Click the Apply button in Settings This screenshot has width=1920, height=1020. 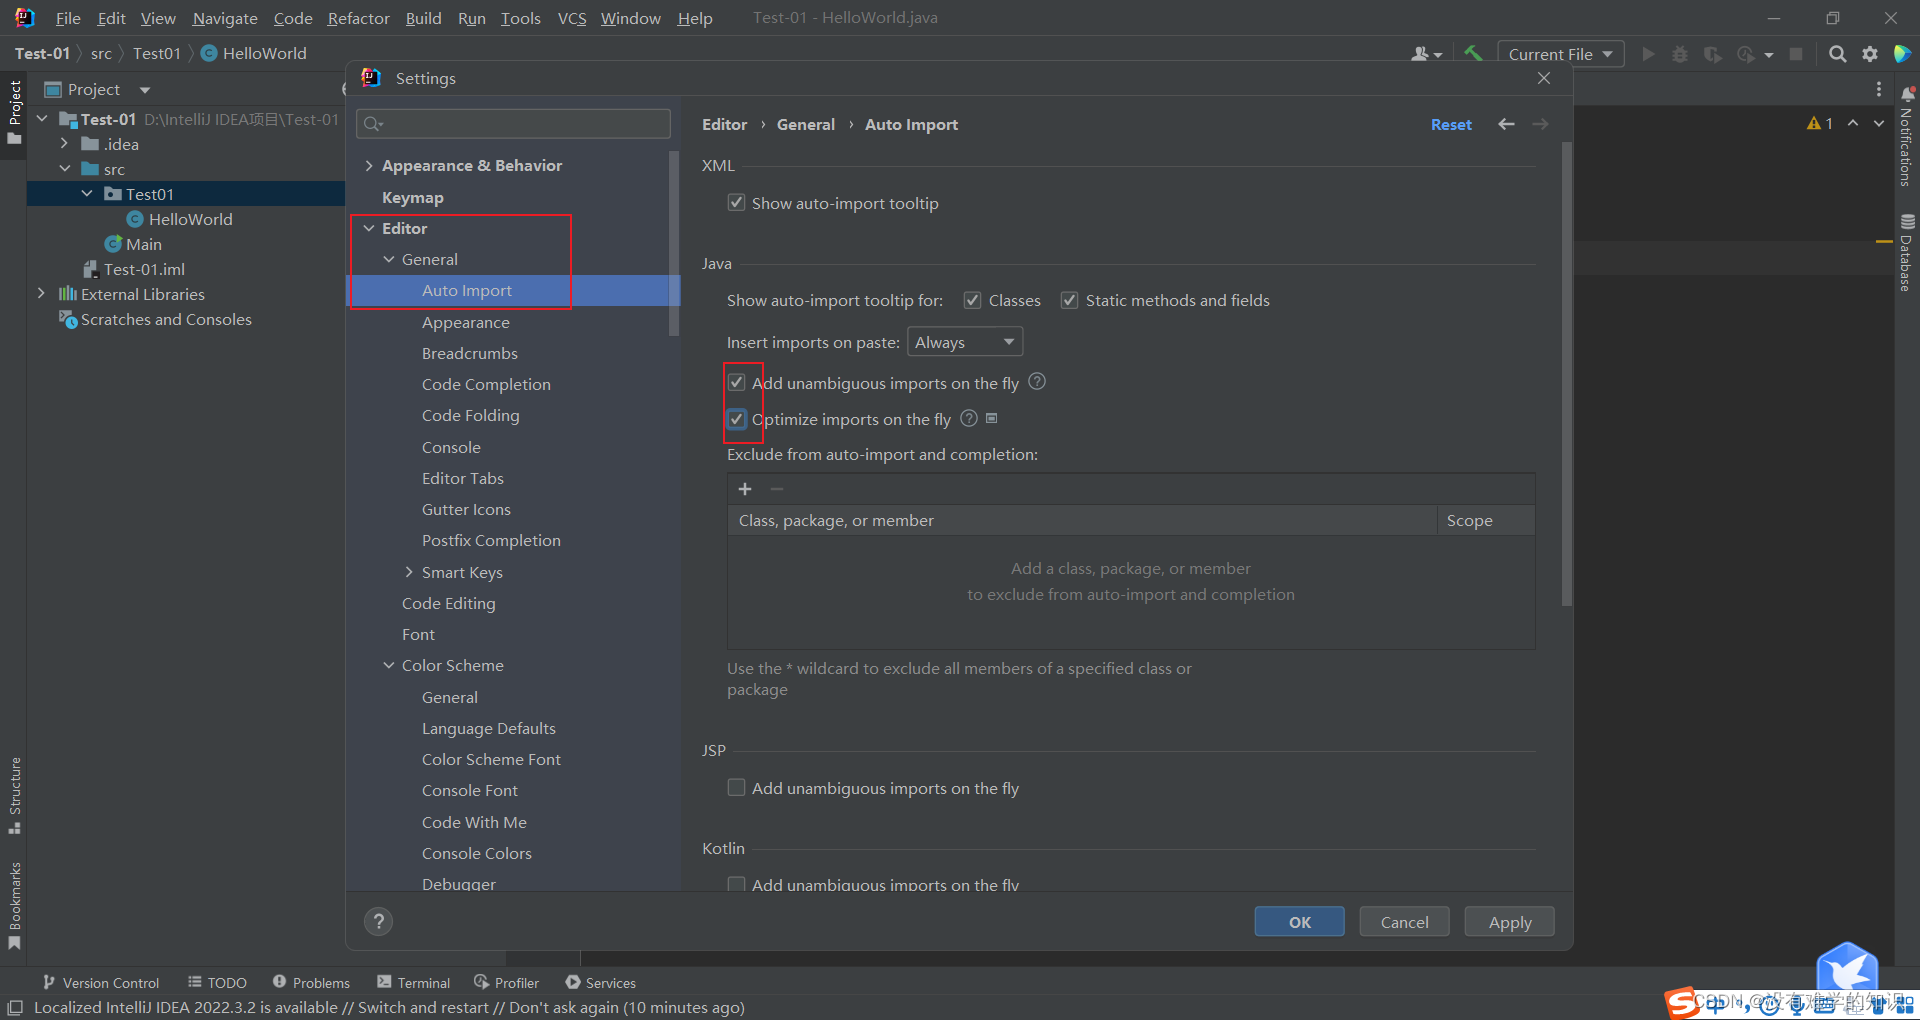point(1509,921)
